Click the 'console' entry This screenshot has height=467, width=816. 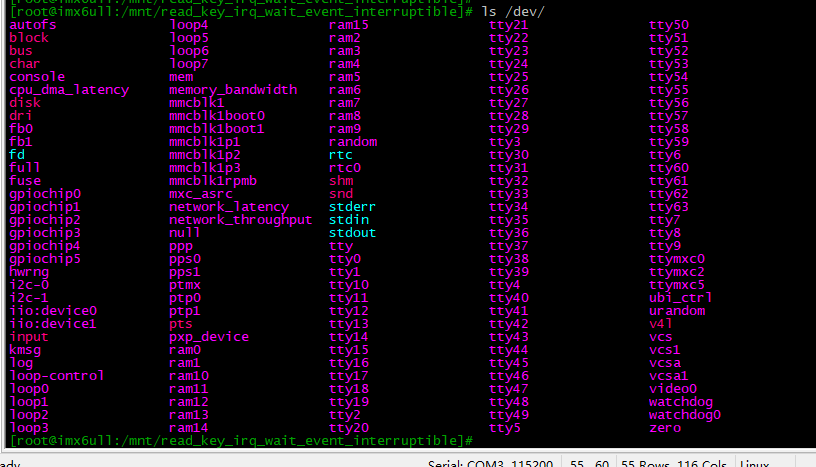pyautogui.click(x=37, y=77)
